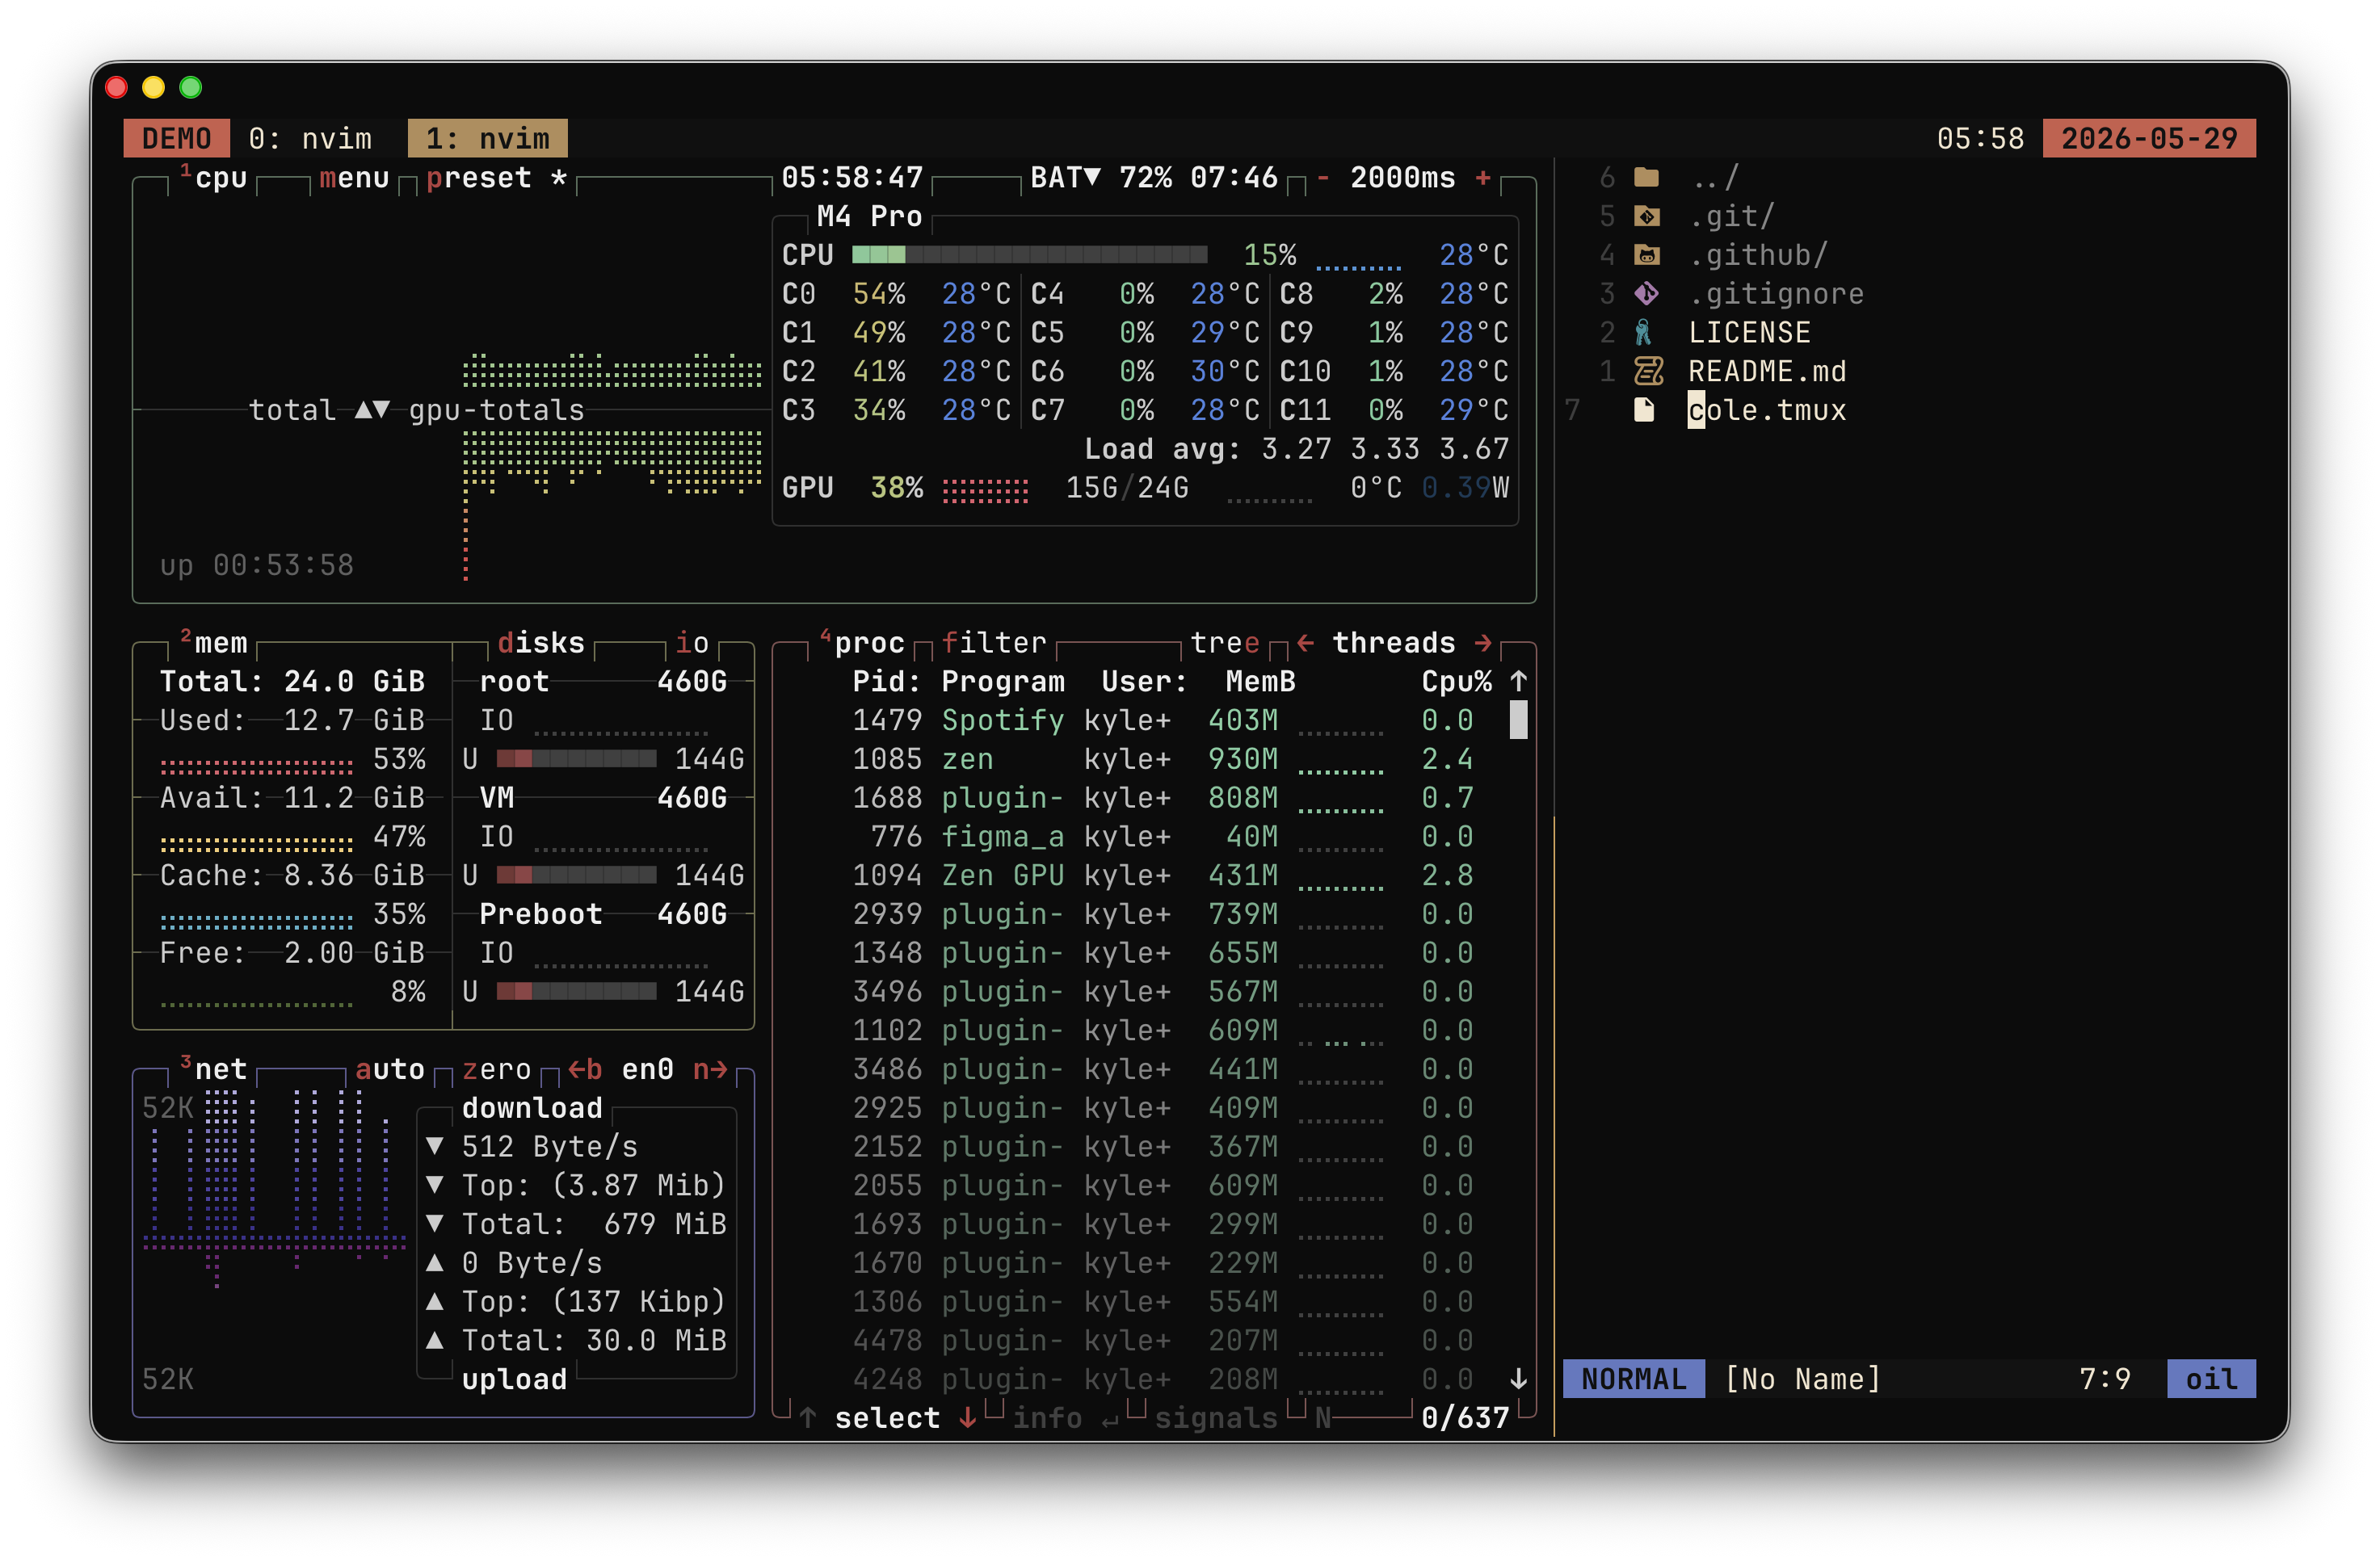This screenshot has width=2380, height=1562.
Task: Switch to next network interface with n→
Action: [x=711, y=1070]
